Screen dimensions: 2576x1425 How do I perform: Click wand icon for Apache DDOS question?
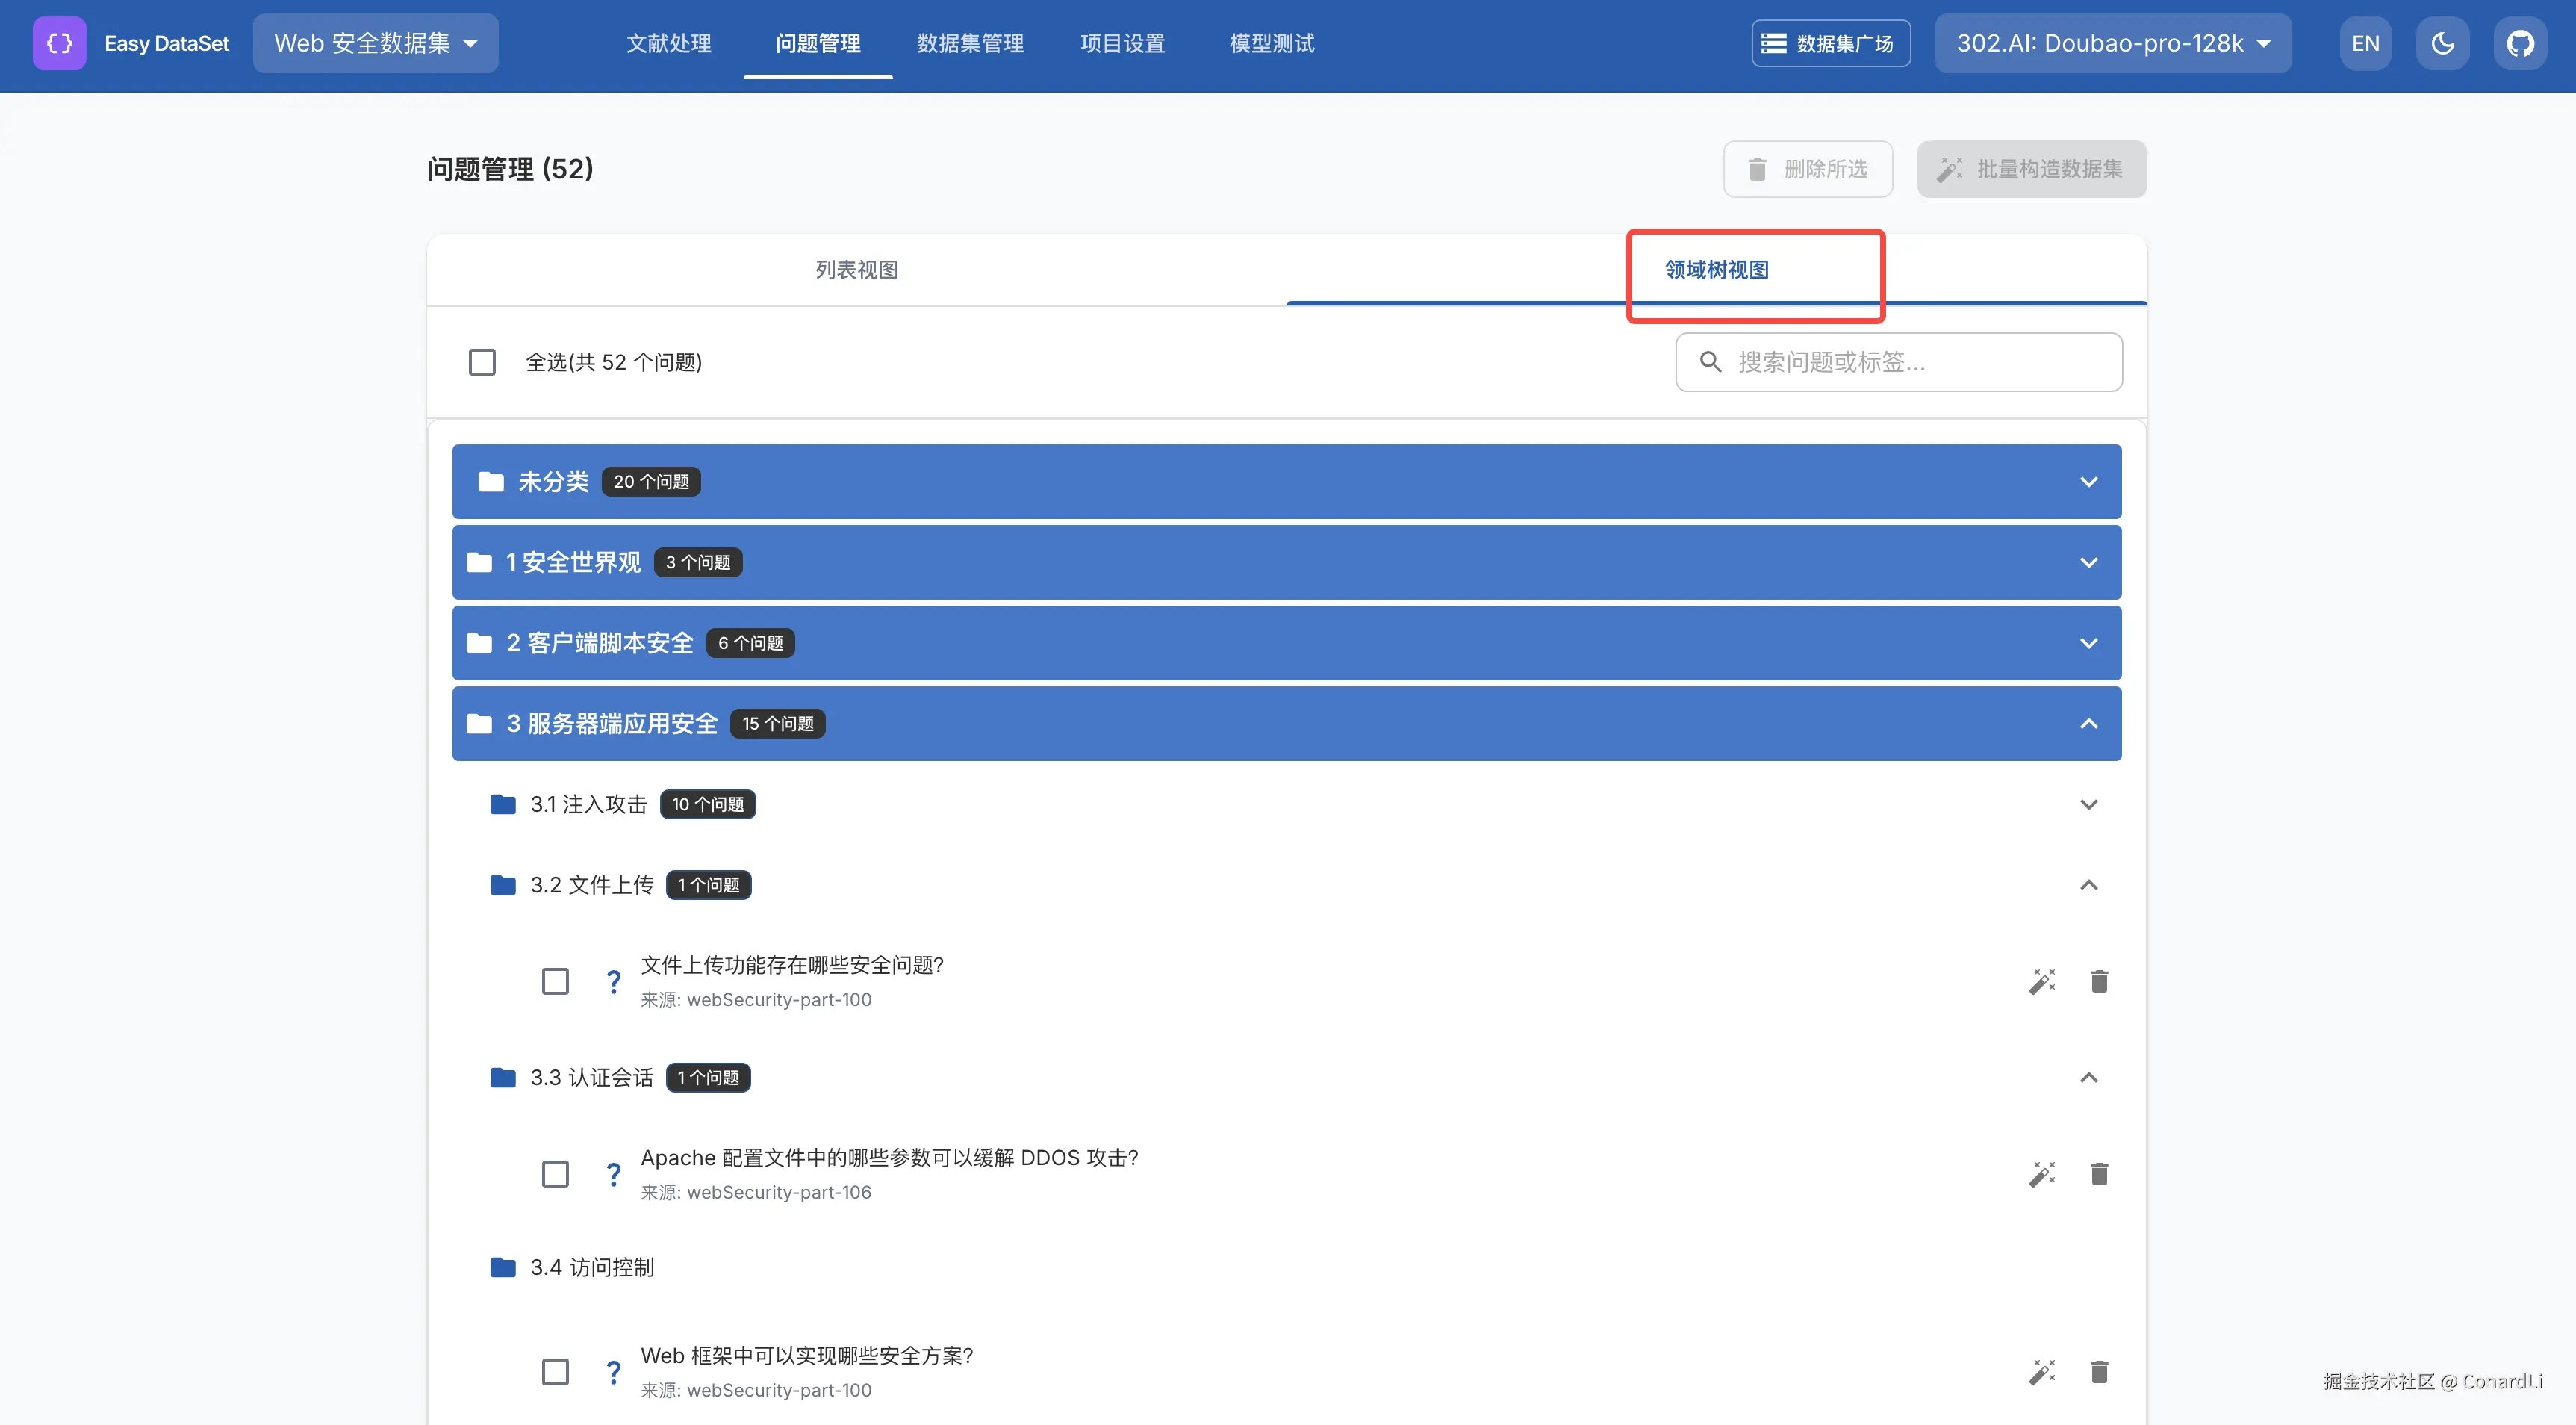coord(2042,1174)
